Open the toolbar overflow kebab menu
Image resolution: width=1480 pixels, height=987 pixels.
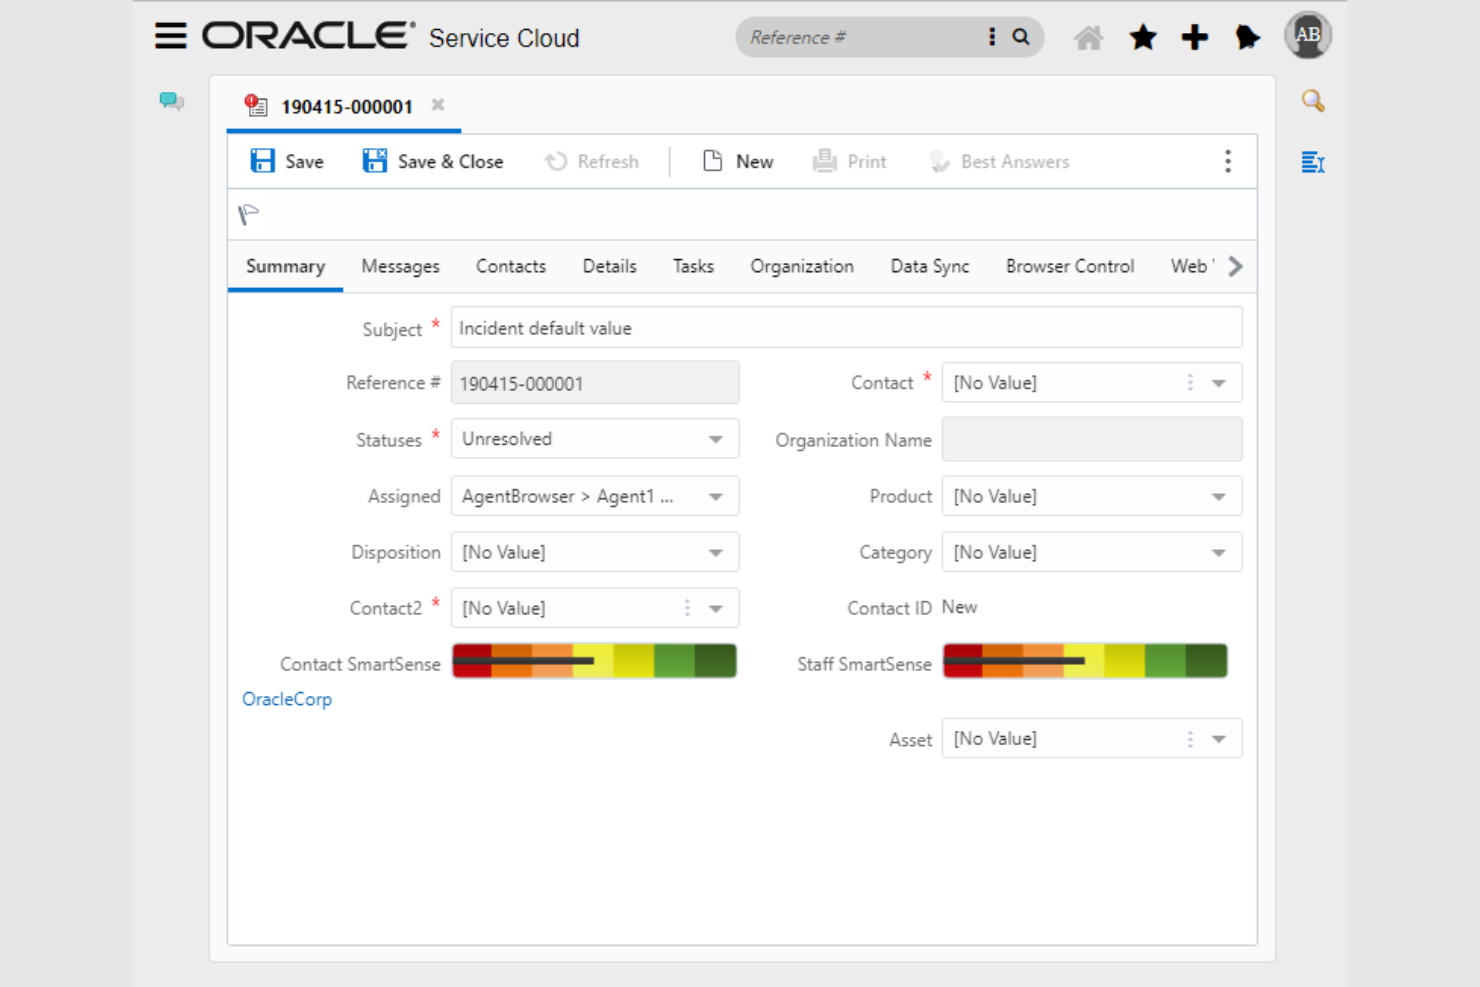coord(1228,161)
